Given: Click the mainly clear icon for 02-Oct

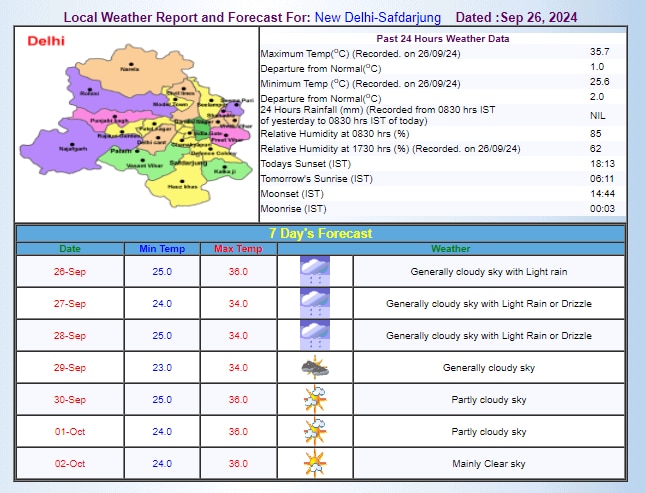Looking at the screenshot, I should pos(316,463).
